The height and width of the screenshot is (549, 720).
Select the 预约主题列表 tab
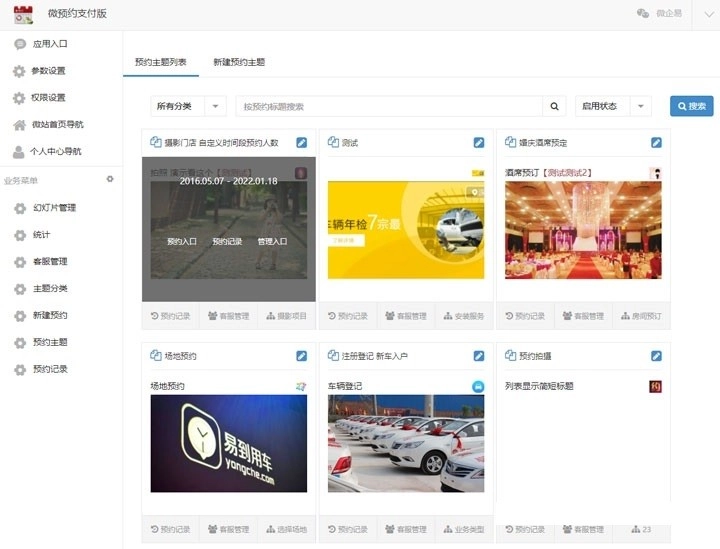(160, 62)
